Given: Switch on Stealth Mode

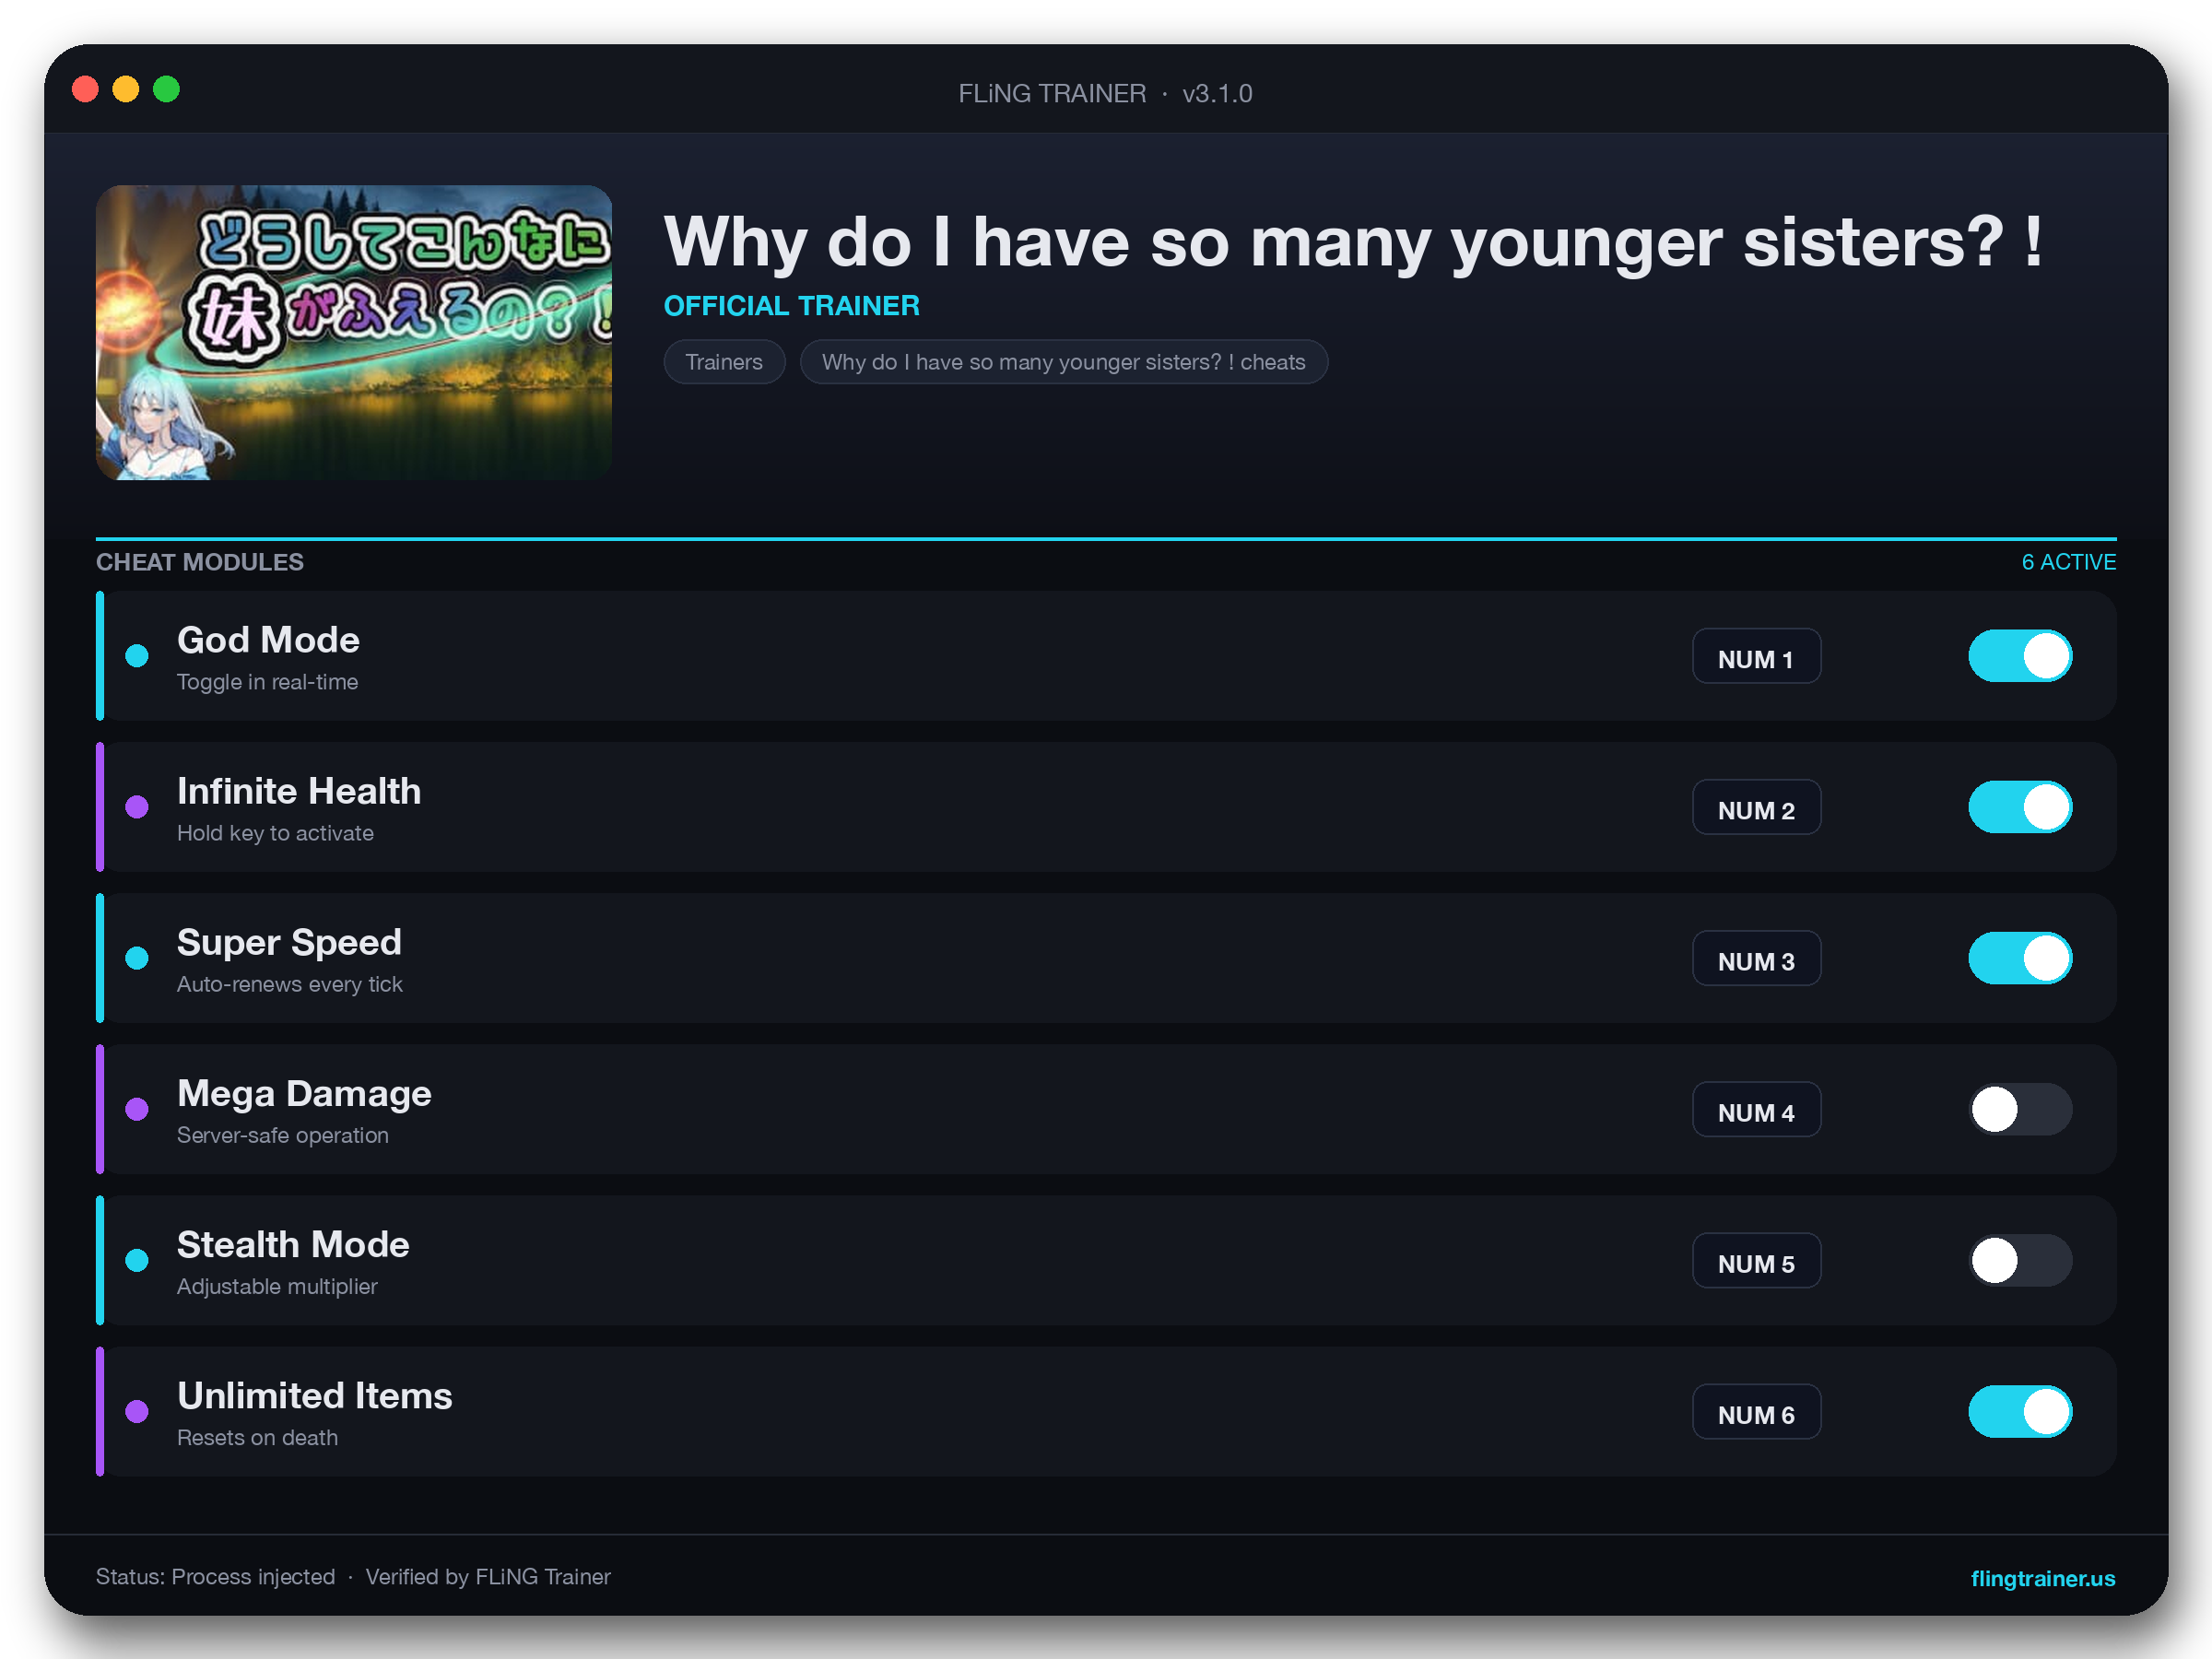Looking at the screenshot, I should pos(2020,1260).
